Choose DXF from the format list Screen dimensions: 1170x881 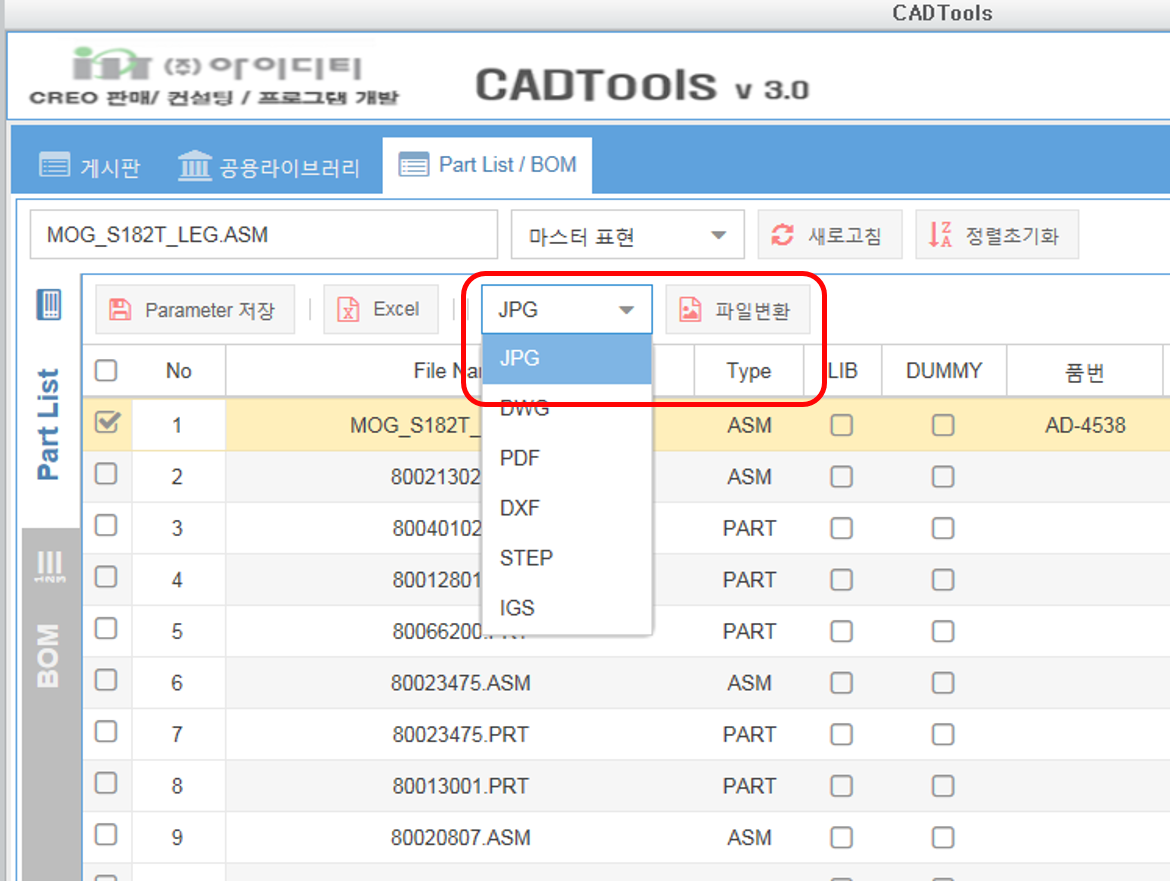coord(567,508)
